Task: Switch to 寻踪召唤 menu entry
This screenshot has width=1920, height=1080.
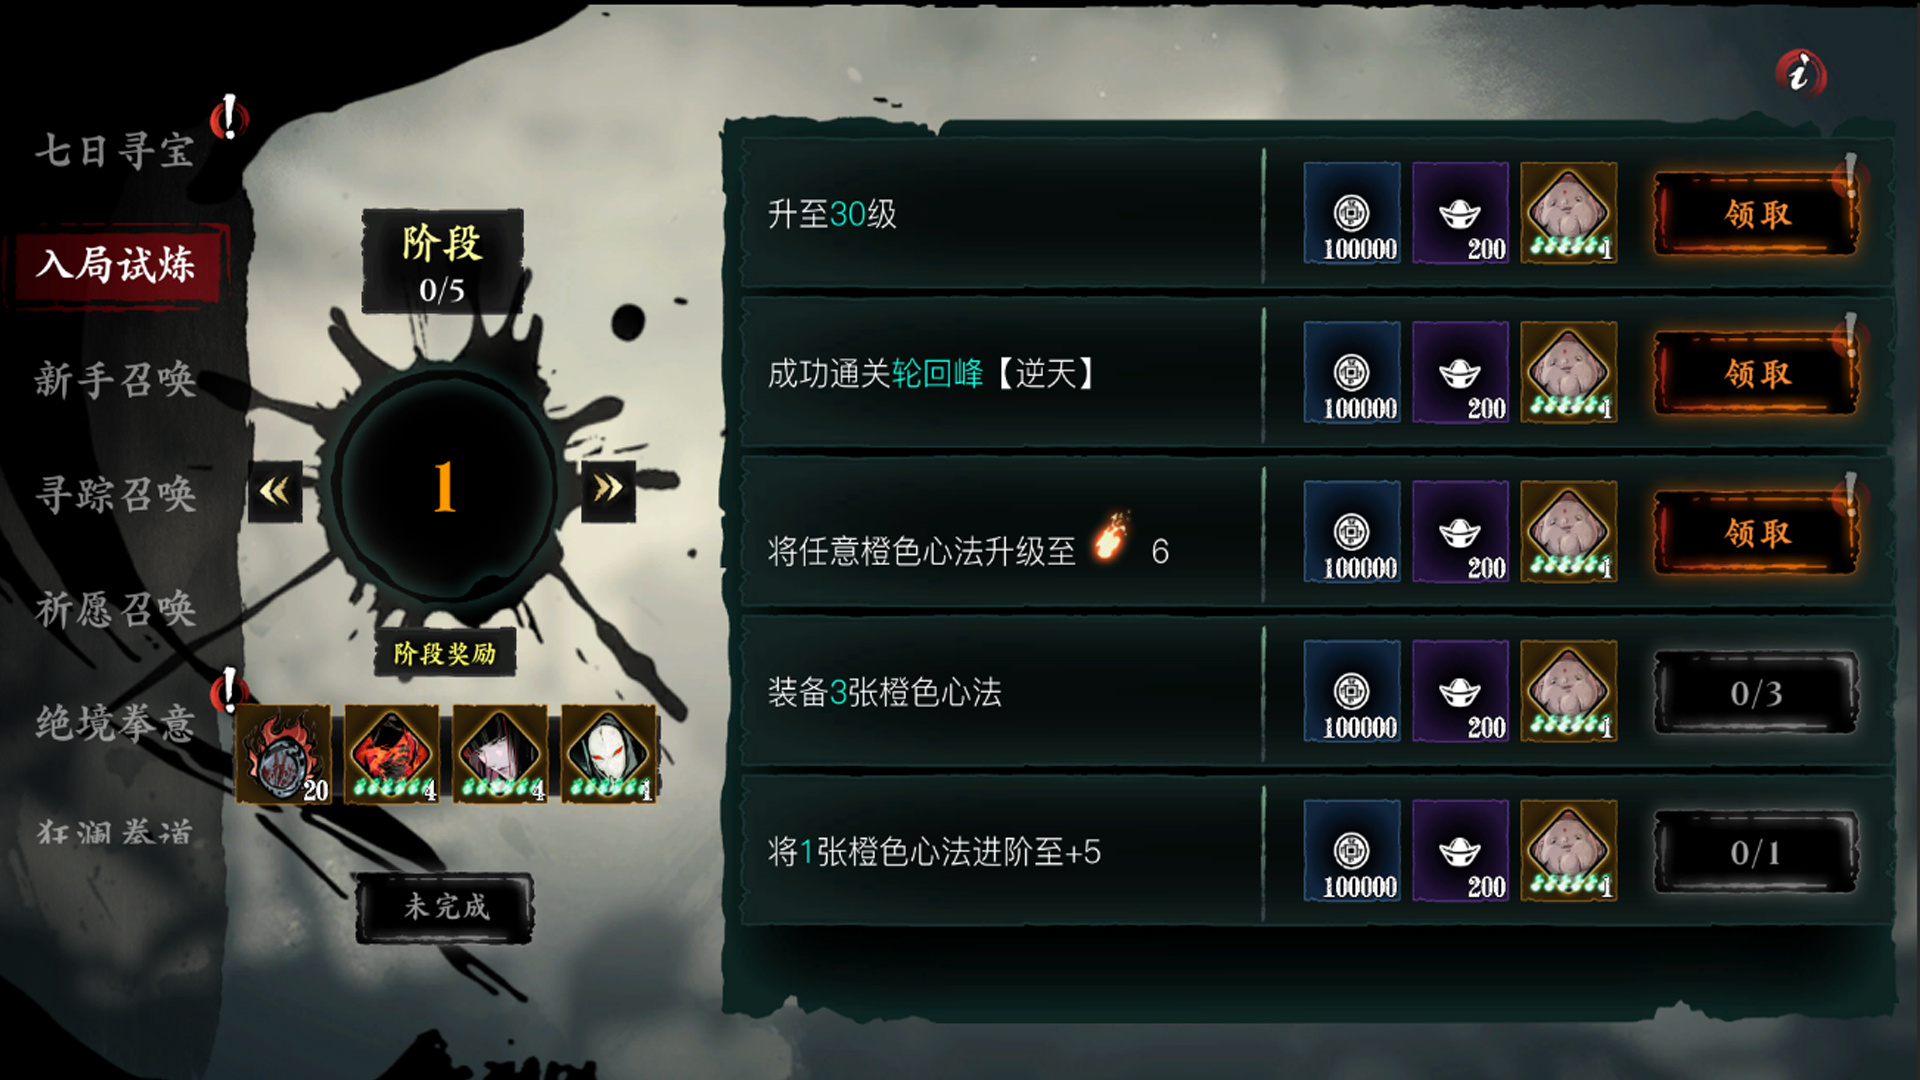Action: [115, 494]
